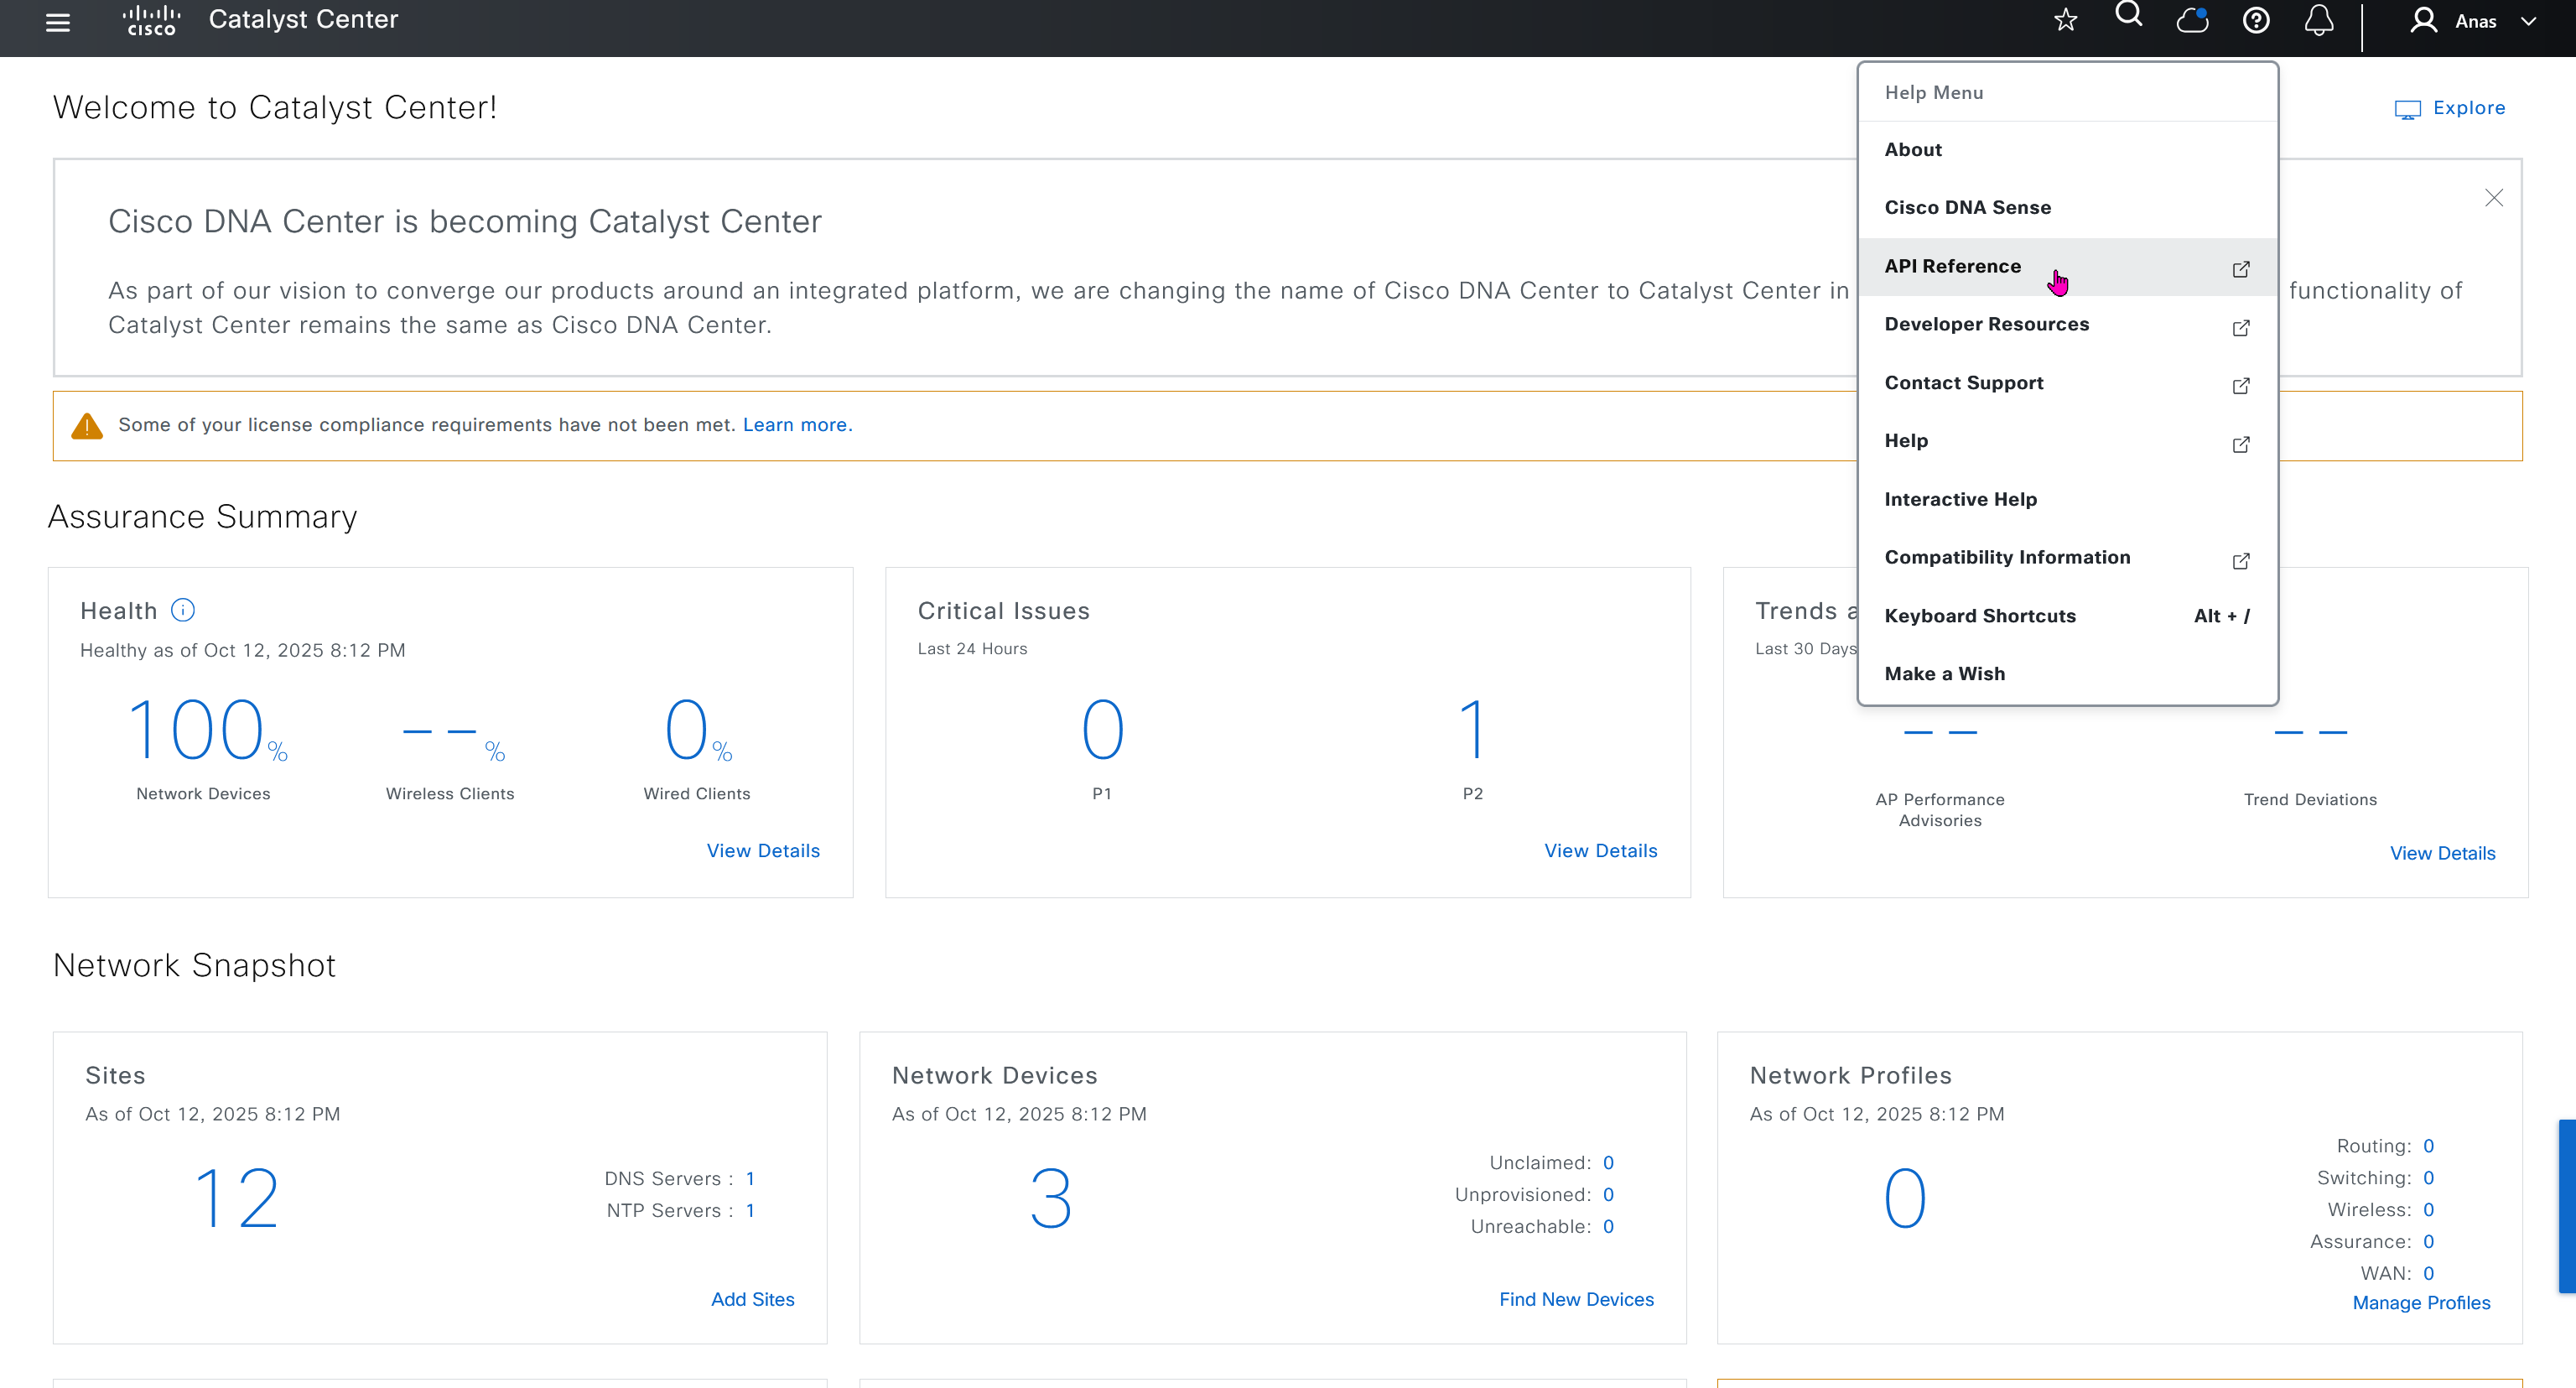This screenshot has height=1388, width=2576.
Task: Choose Cisco DNA Sense menu item
Action: pyautogui.click(x=1967, y=207)
